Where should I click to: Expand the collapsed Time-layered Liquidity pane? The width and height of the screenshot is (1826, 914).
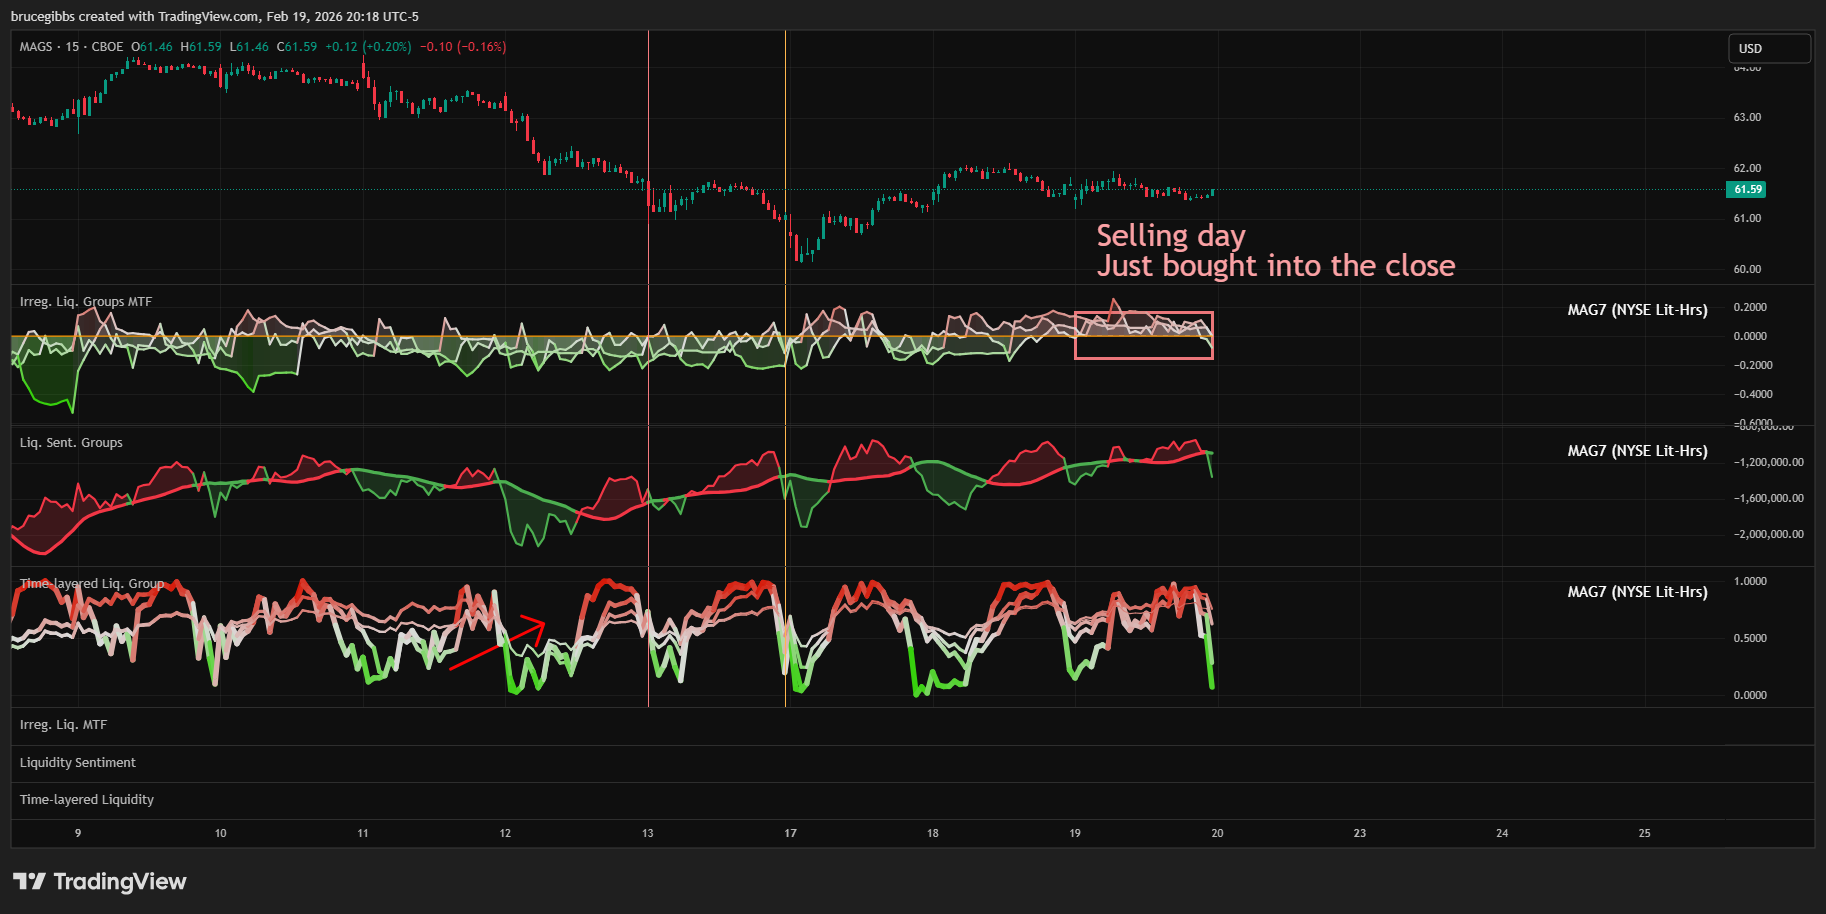point(86,800)
